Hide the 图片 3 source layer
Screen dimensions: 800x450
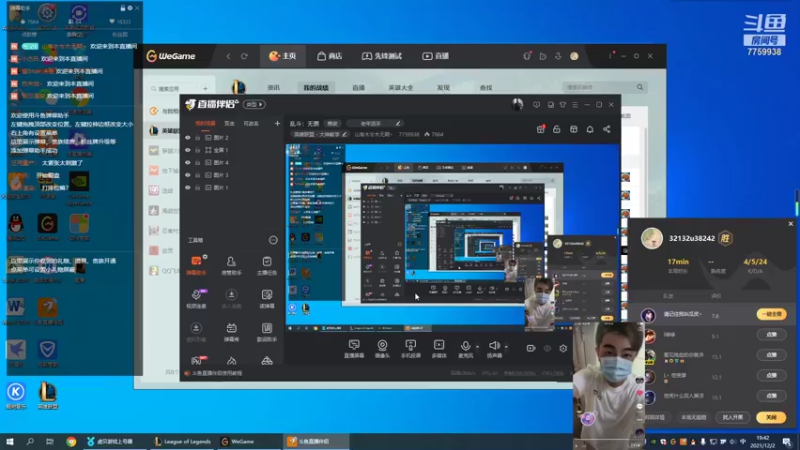(x=188, y=175)
